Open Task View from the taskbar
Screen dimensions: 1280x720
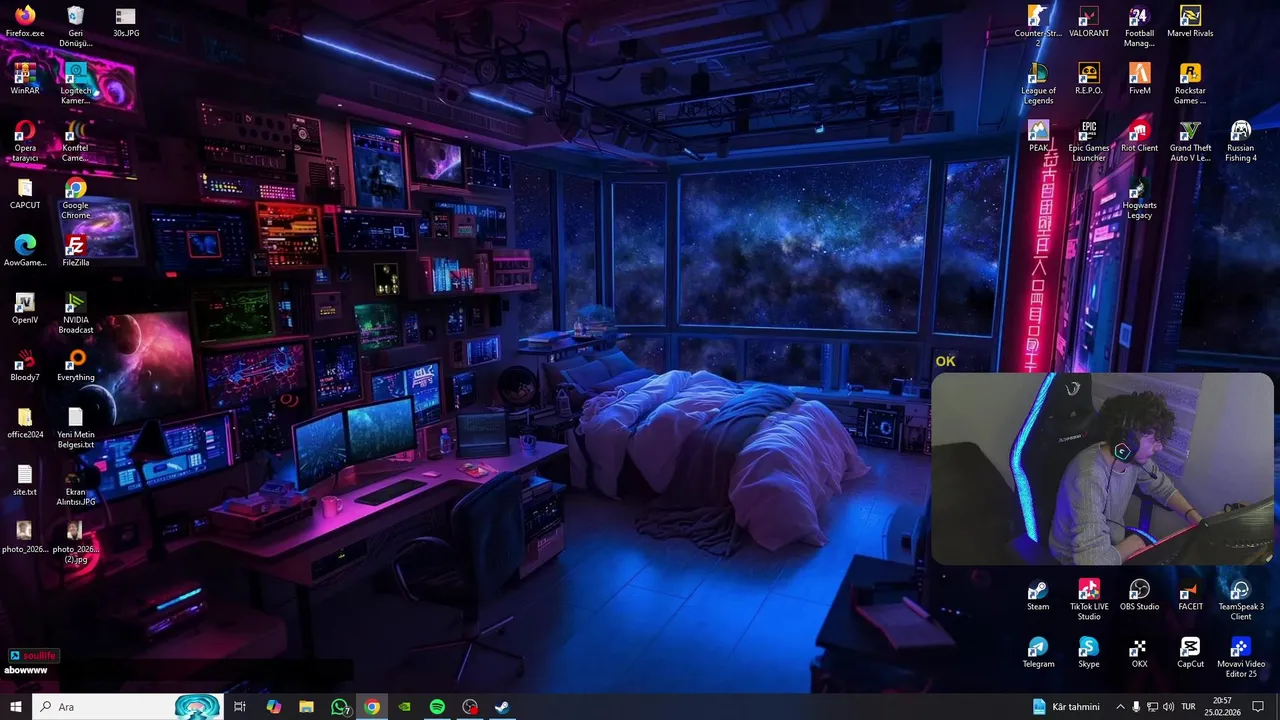click(x=240, y=707)
